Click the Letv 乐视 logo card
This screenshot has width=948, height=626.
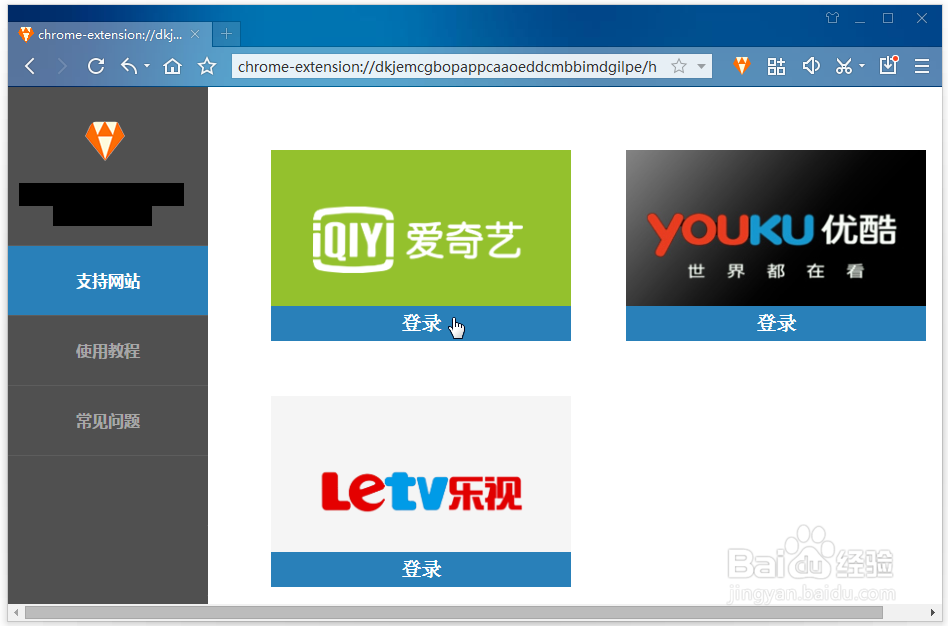tap(421, 474)
